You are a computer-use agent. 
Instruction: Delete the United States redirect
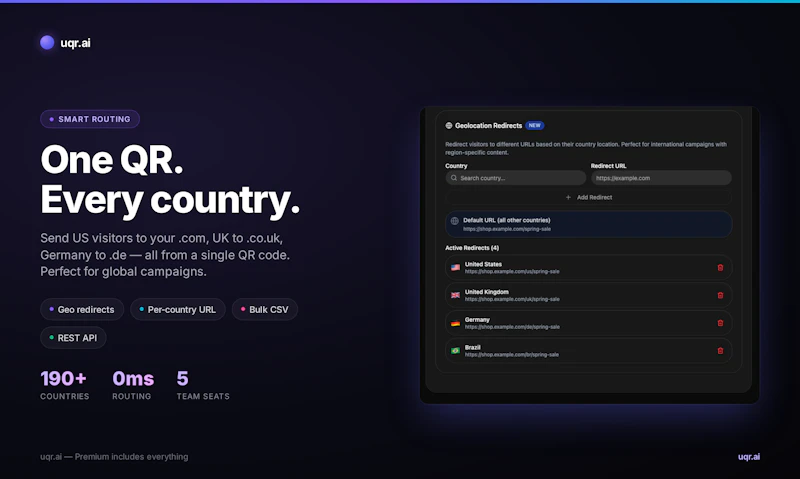click(x=720, y=267)
